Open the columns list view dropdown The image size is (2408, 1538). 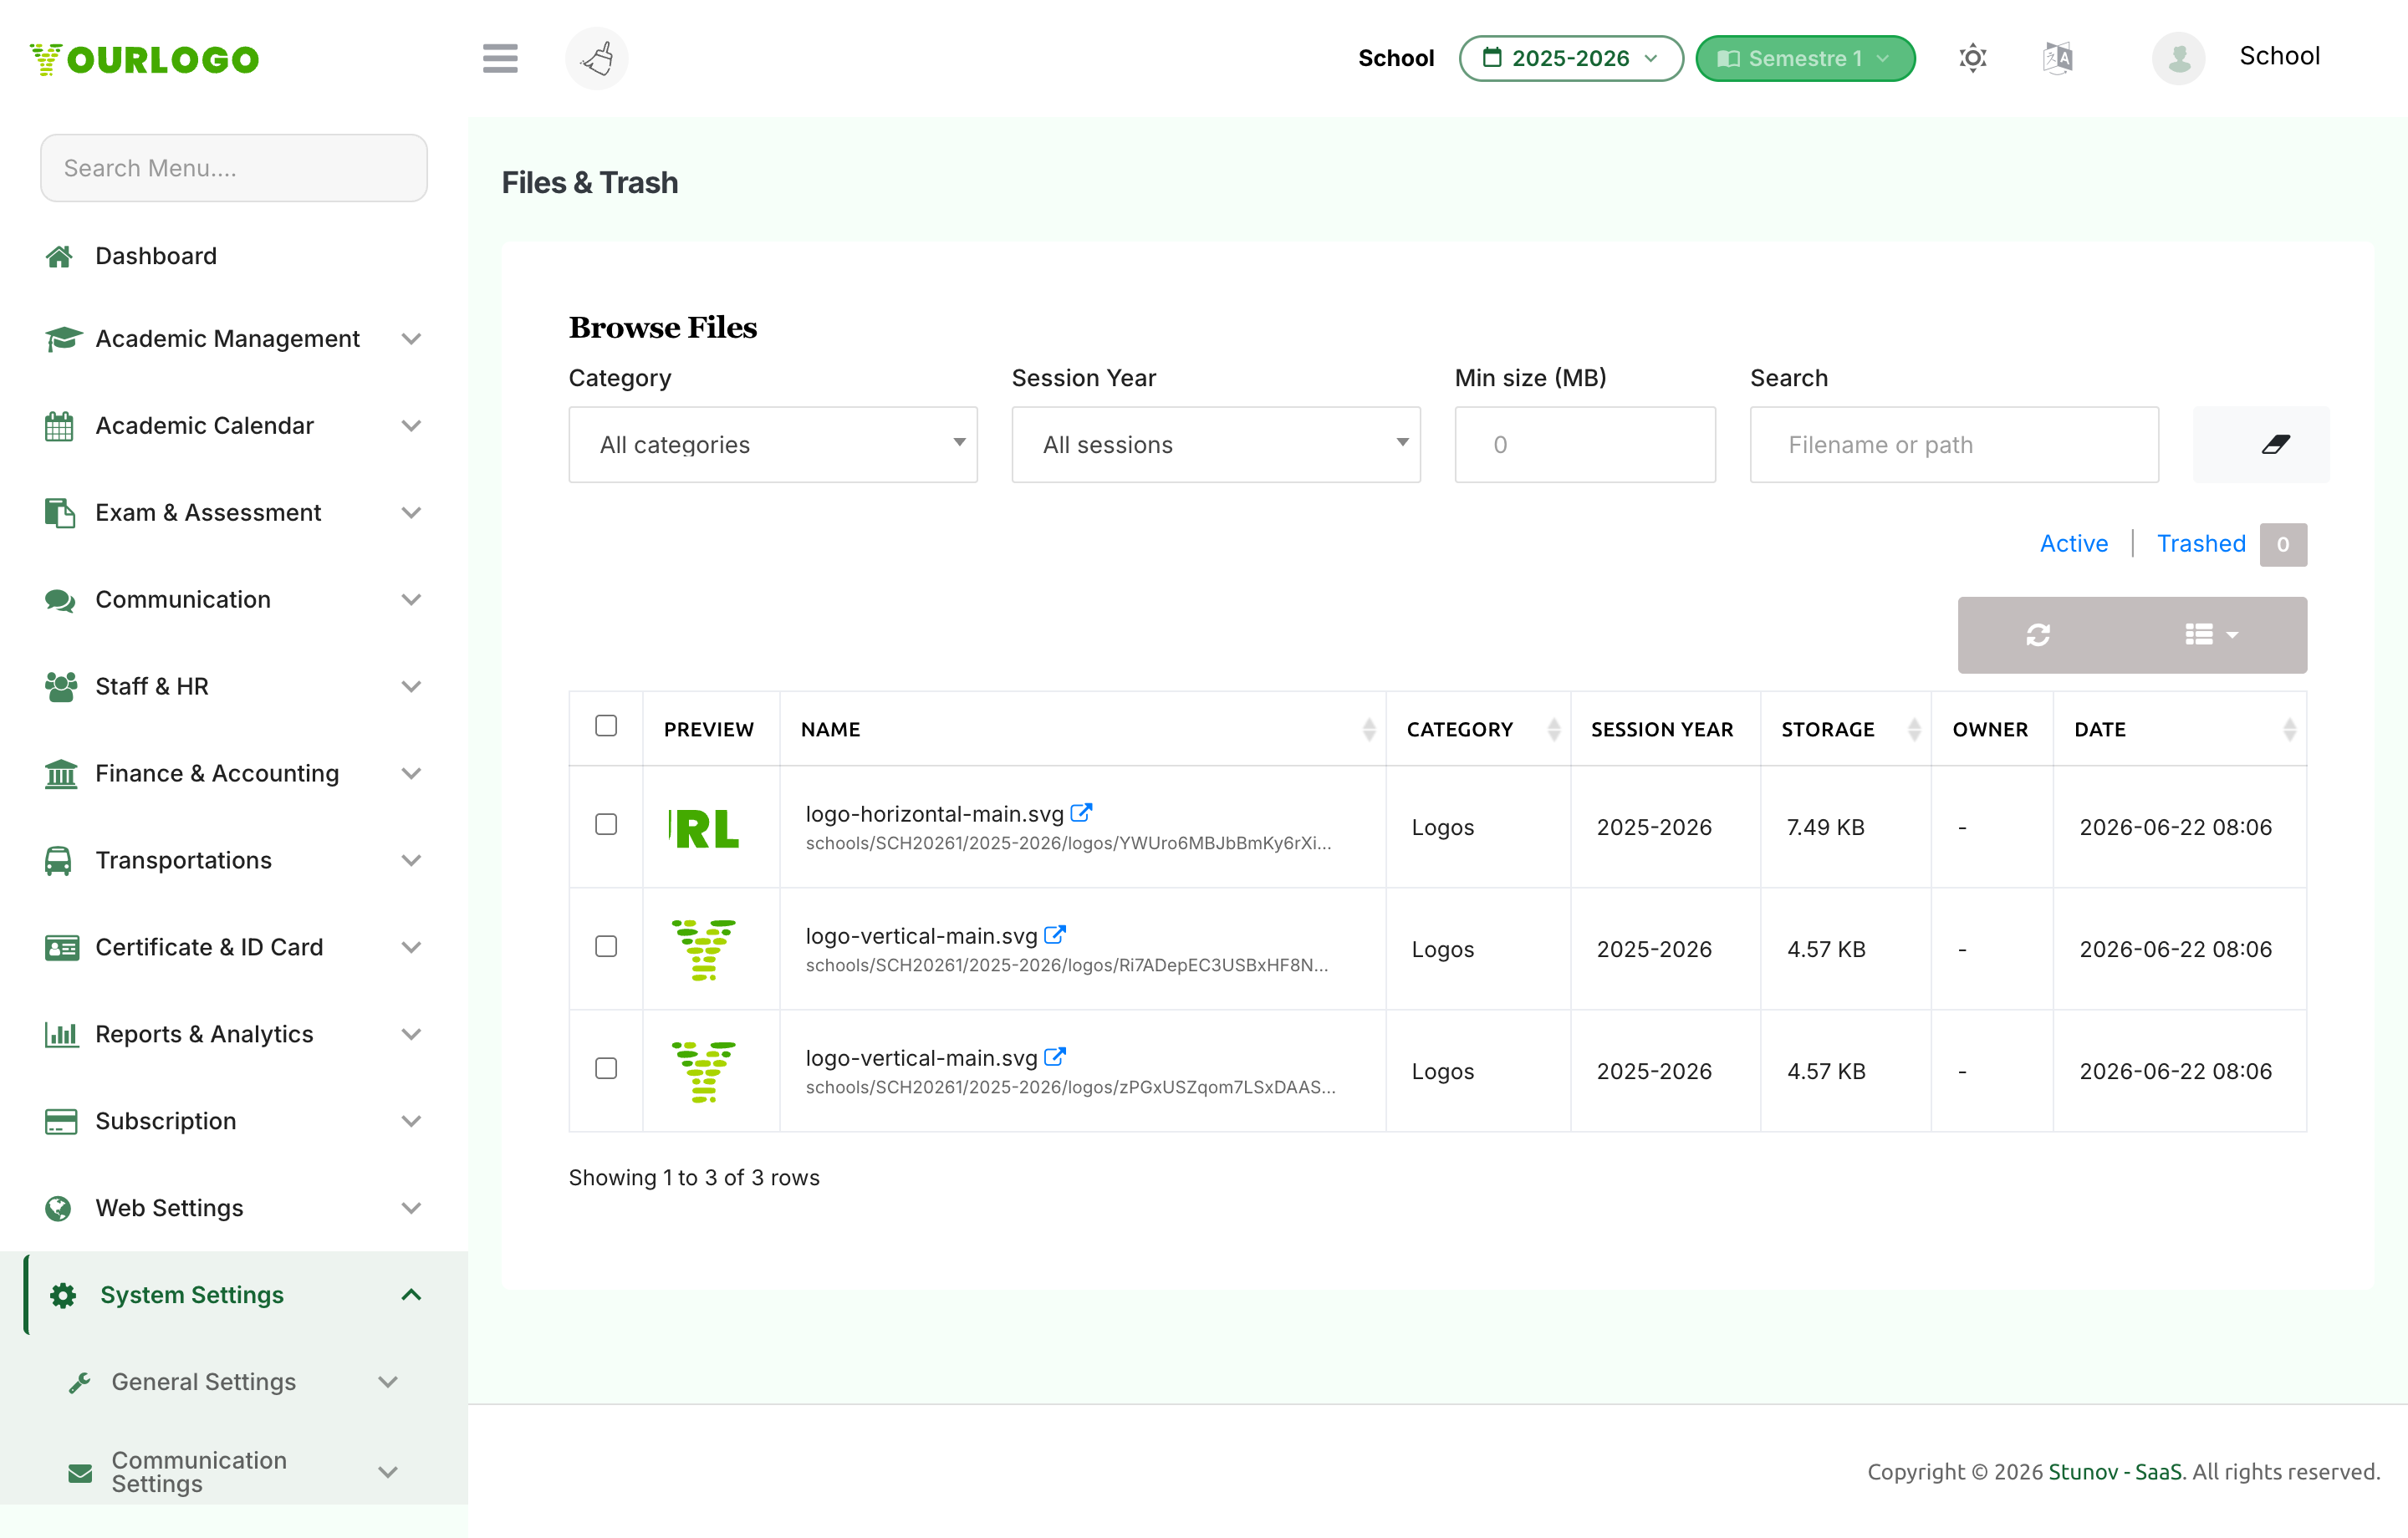coord(2211,634)
